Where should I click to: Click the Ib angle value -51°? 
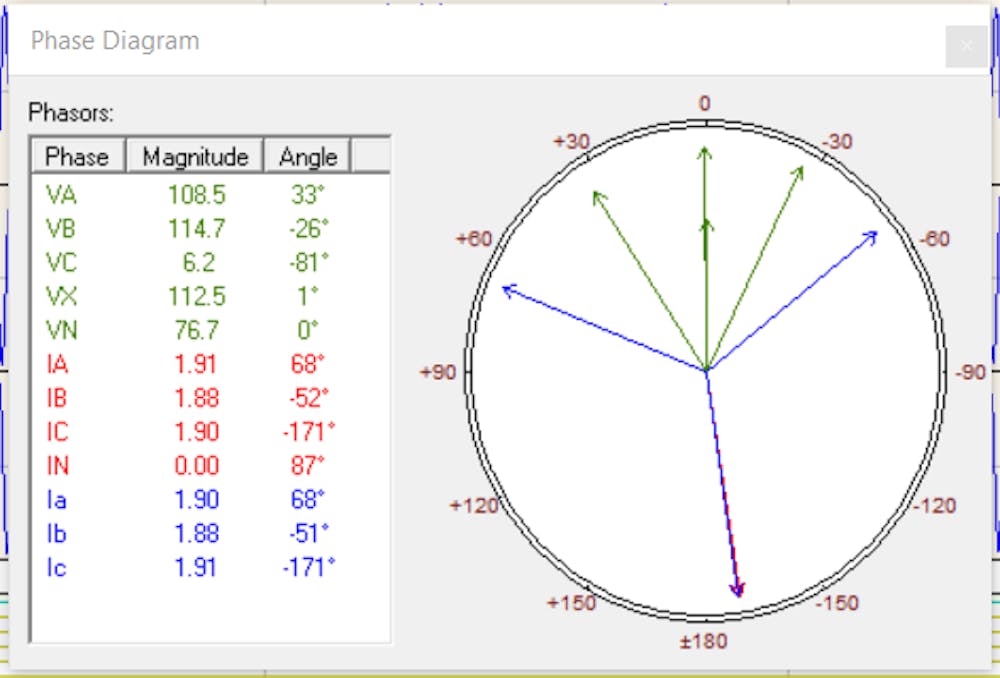point(308,533)
